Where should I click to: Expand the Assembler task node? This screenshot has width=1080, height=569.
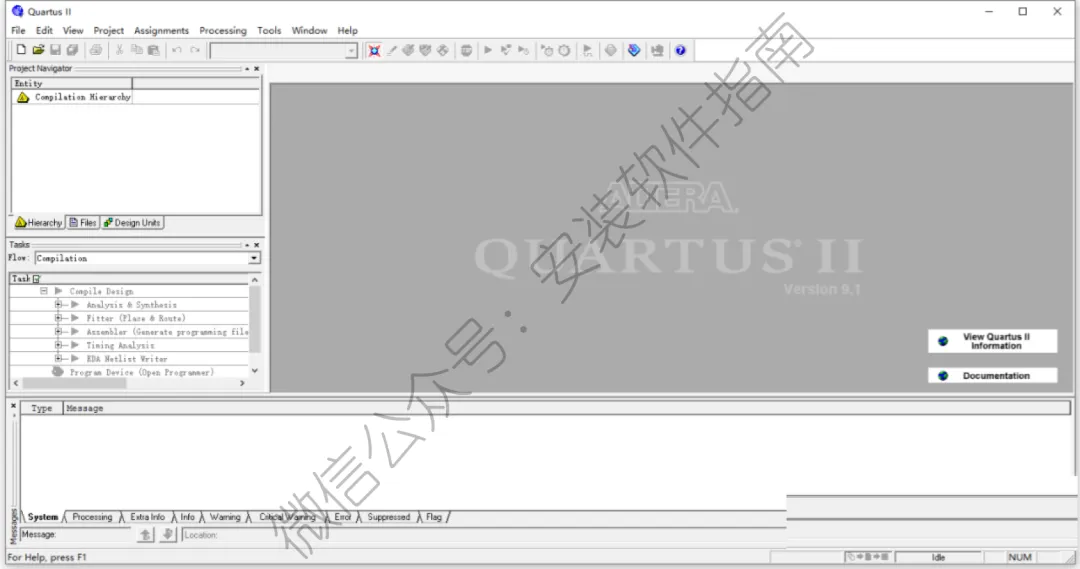tap(59, 331)
